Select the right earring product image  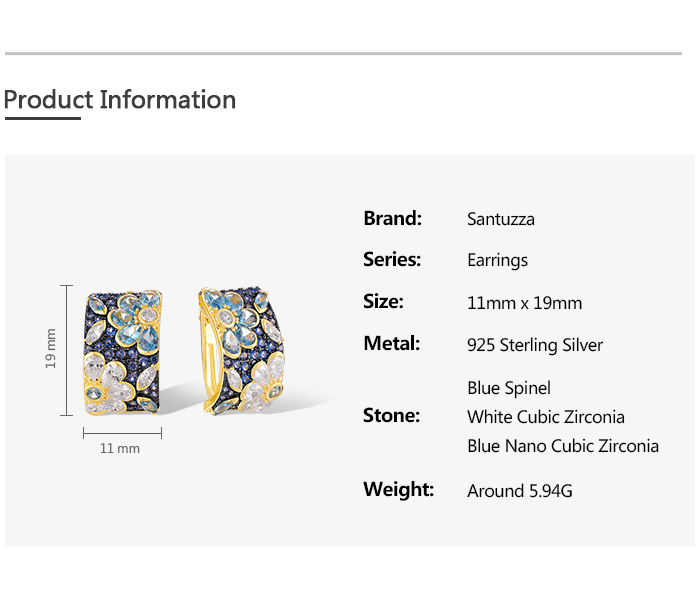(238, 353)
